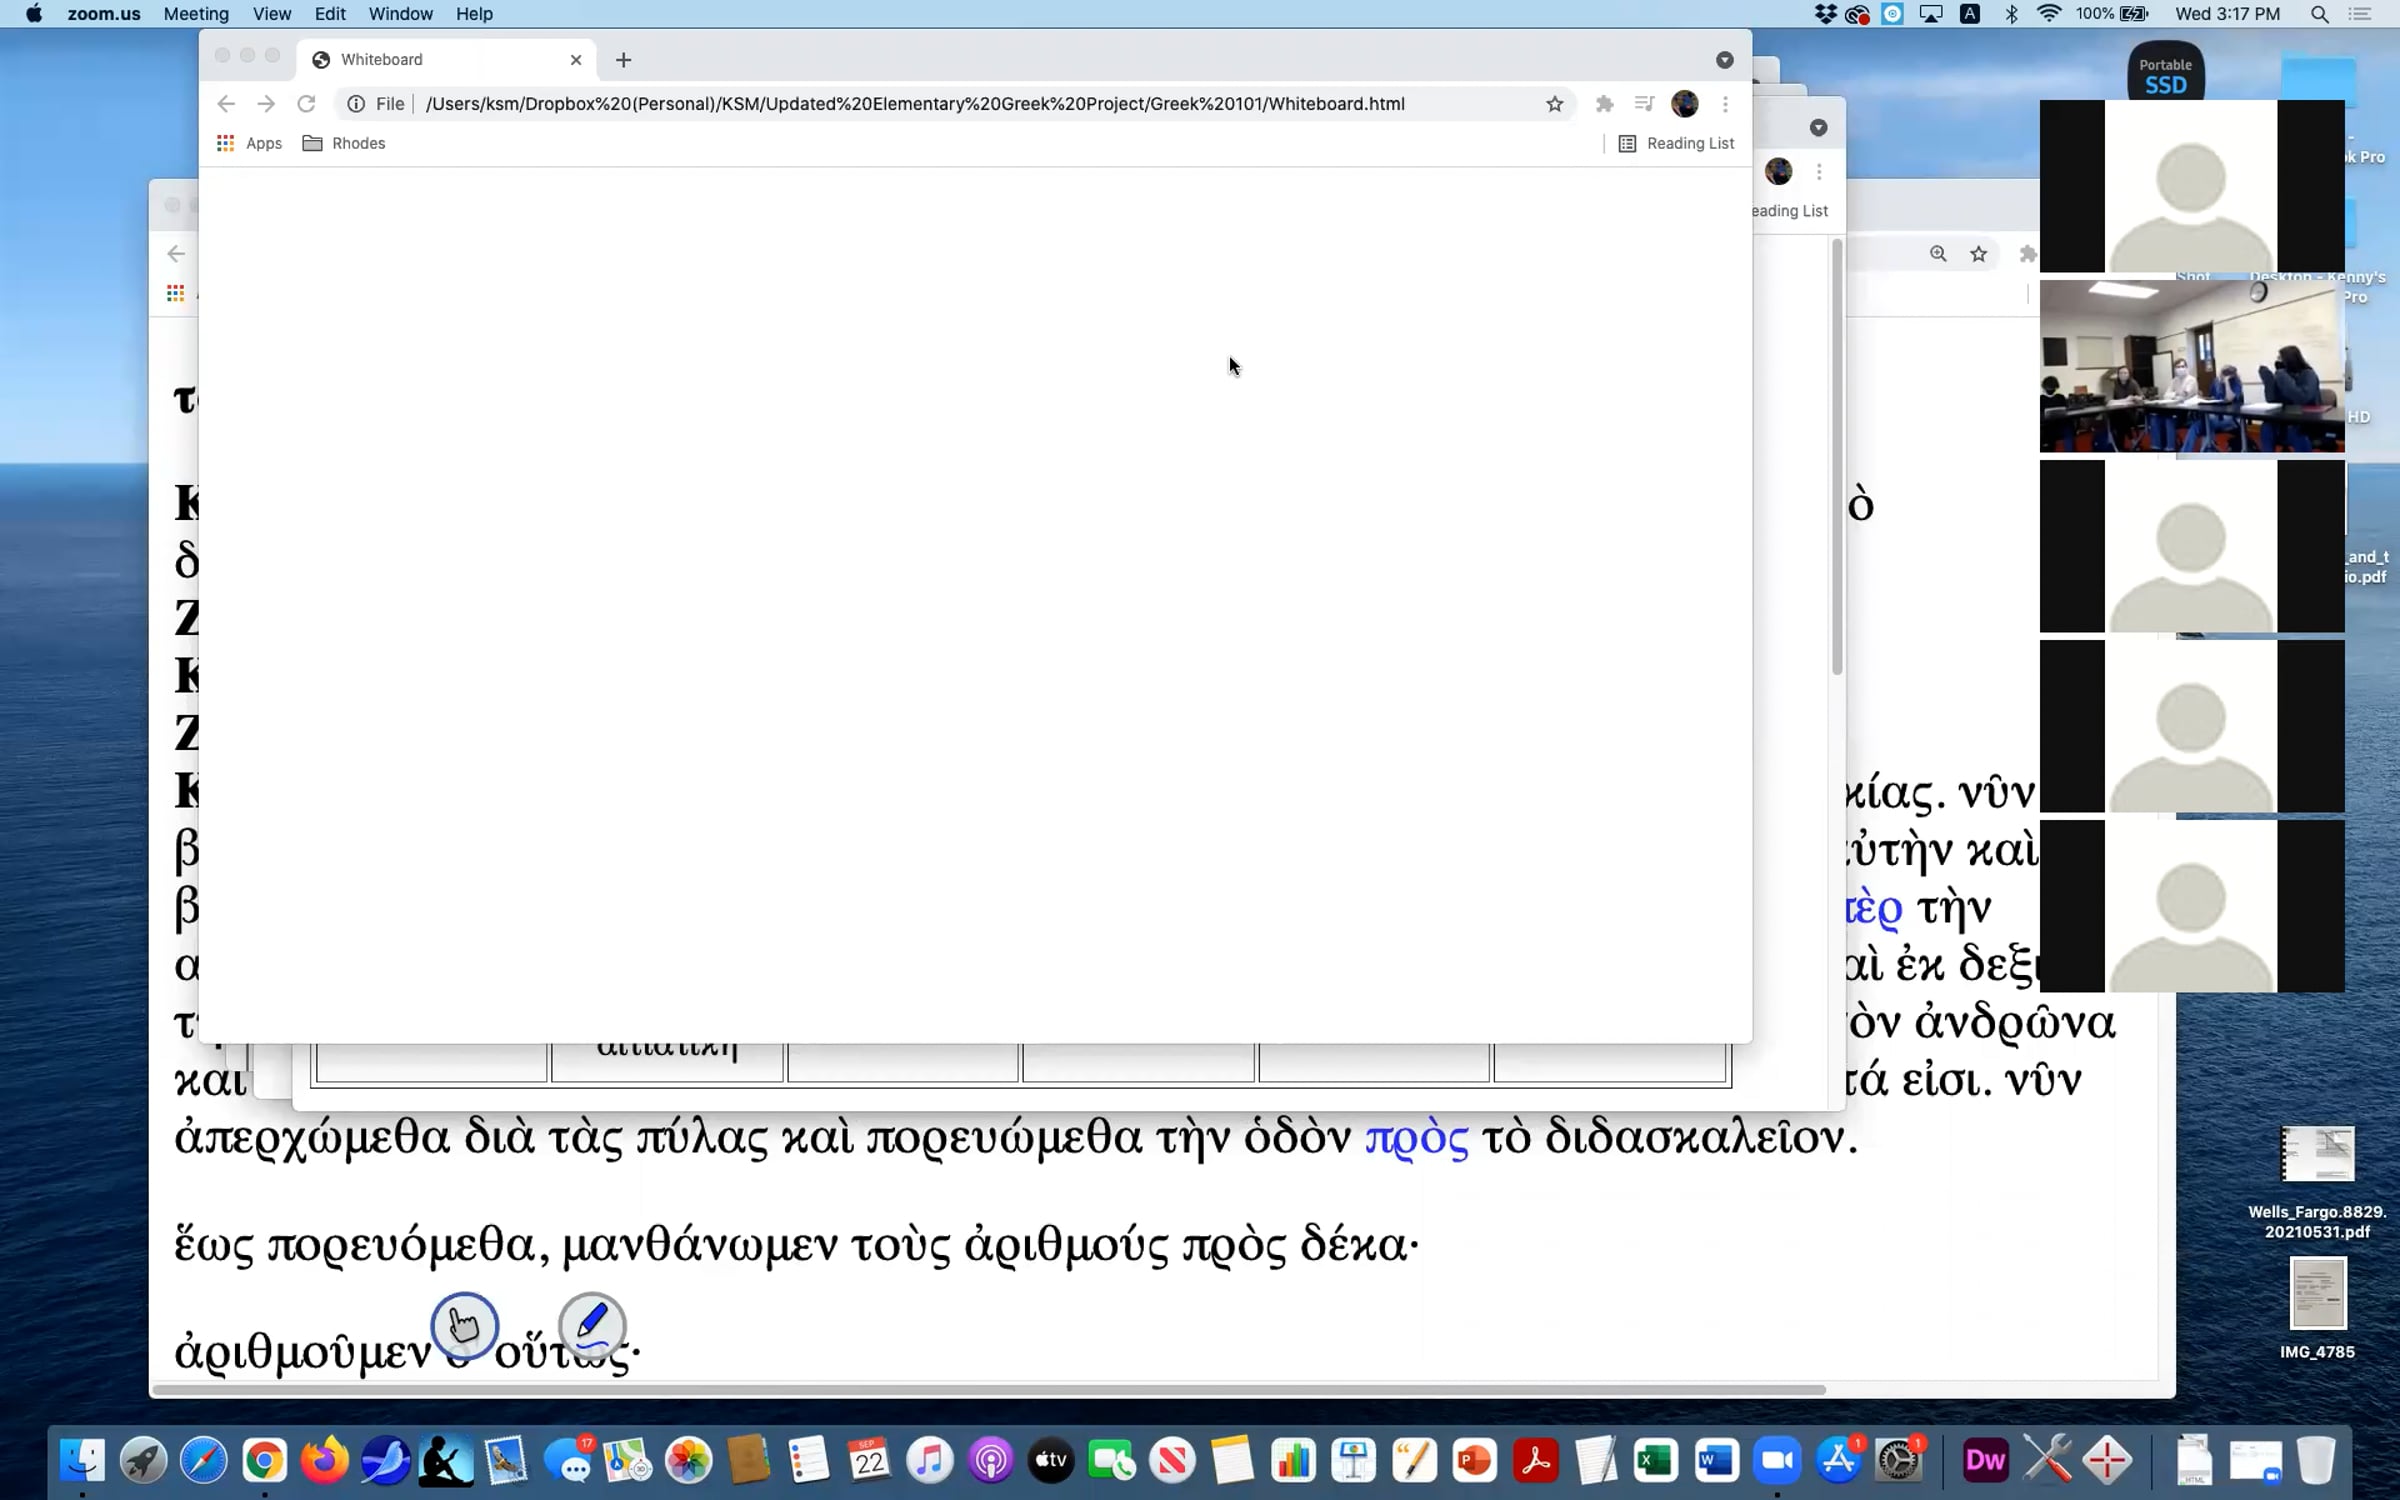
Task: Open Microsoft Word from the Dock
Action: 1716,1461
